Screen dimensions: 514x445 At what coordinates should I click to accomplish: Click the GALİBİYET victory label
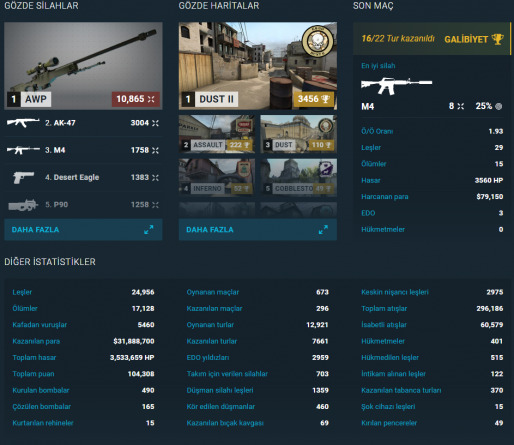[466, 39]
